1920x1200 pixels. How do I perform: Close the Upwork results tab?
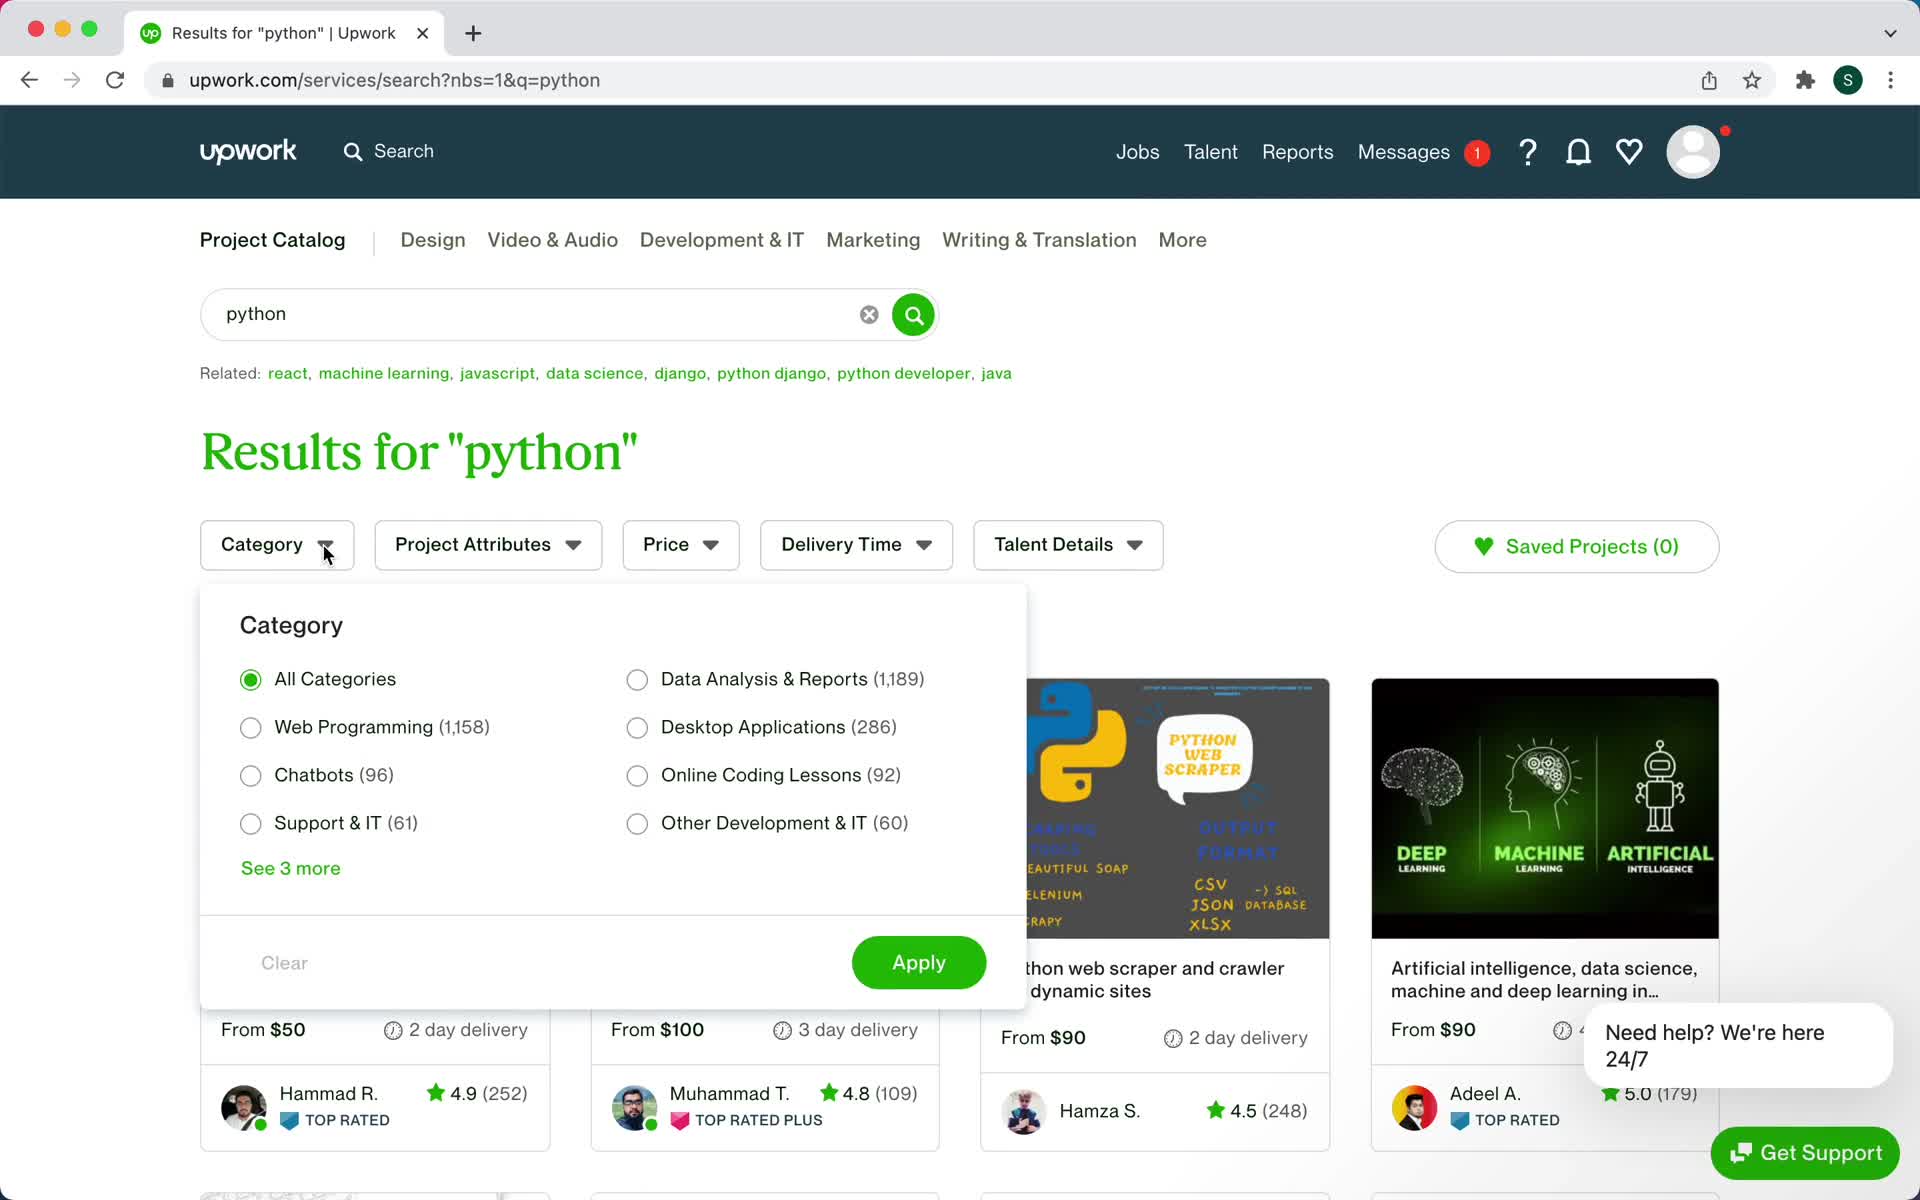click(x=422, y=33)
